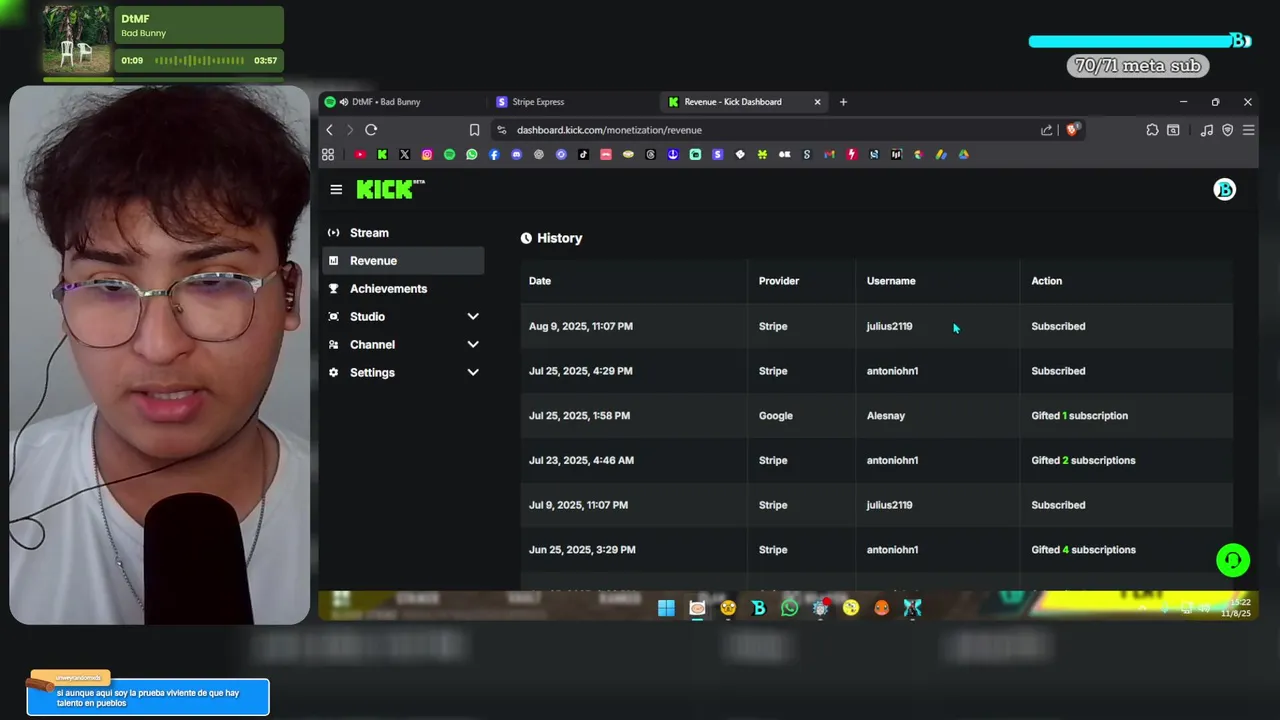
Task: Open the apps grid in bookmarks bar
Action: tap(328, 155)
